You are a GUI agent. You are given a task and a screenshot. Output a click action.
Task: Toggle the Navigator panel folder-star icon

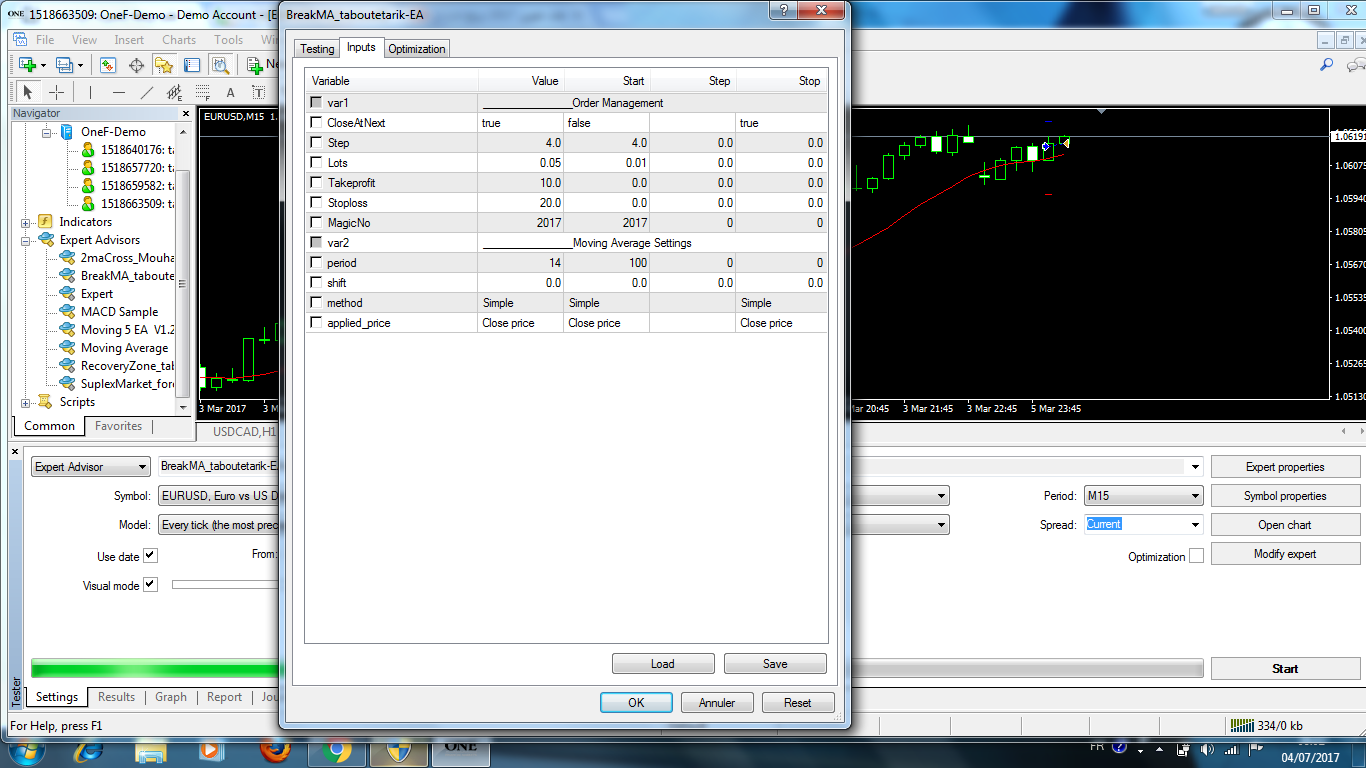(163, 65)
